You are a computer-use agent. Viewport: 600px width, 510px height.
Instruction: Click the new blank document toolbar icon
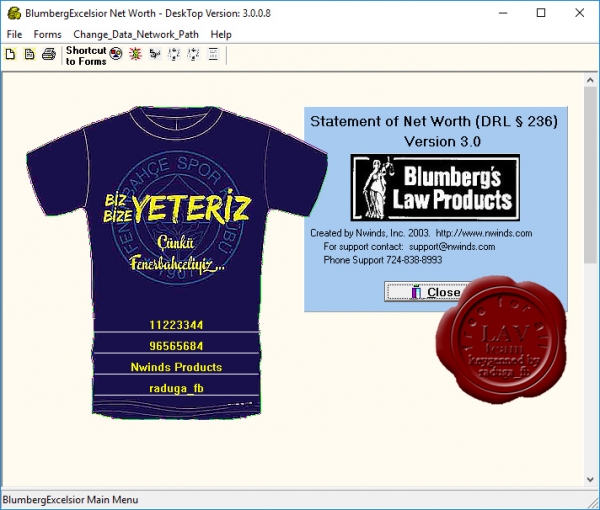click(x=10, y=54)
